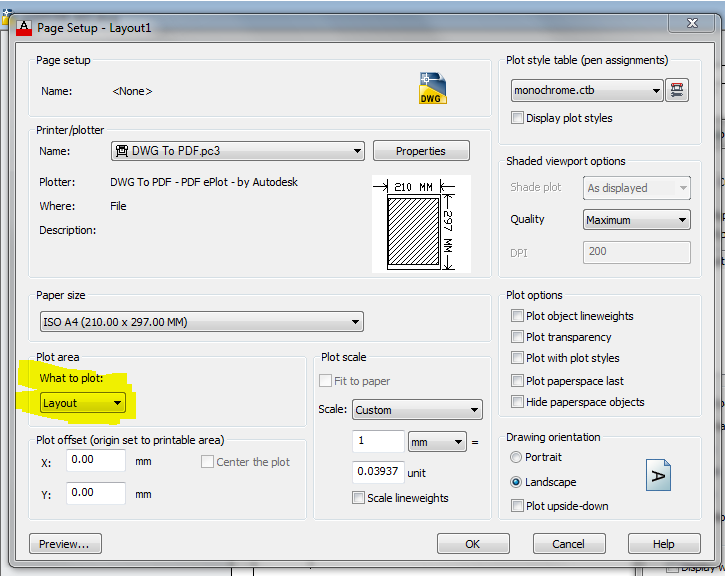
Task: Open the printer name DWG To PDF.pc3 dropdown
Action: [238, 151]
